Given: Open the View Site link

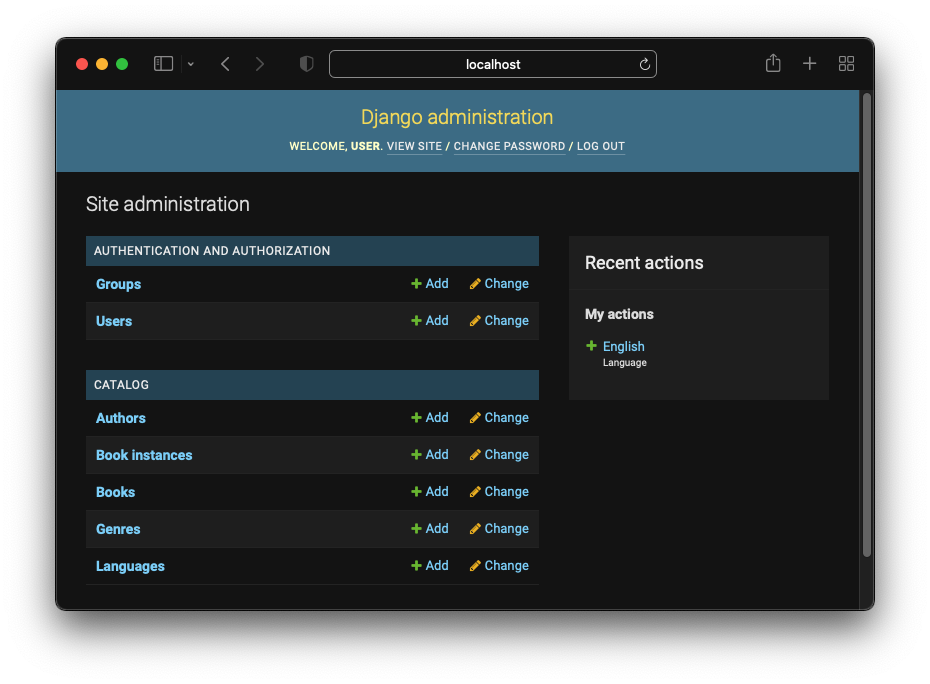Looking at the screenshot, I should pyautogui.click(x=414, y=146).
